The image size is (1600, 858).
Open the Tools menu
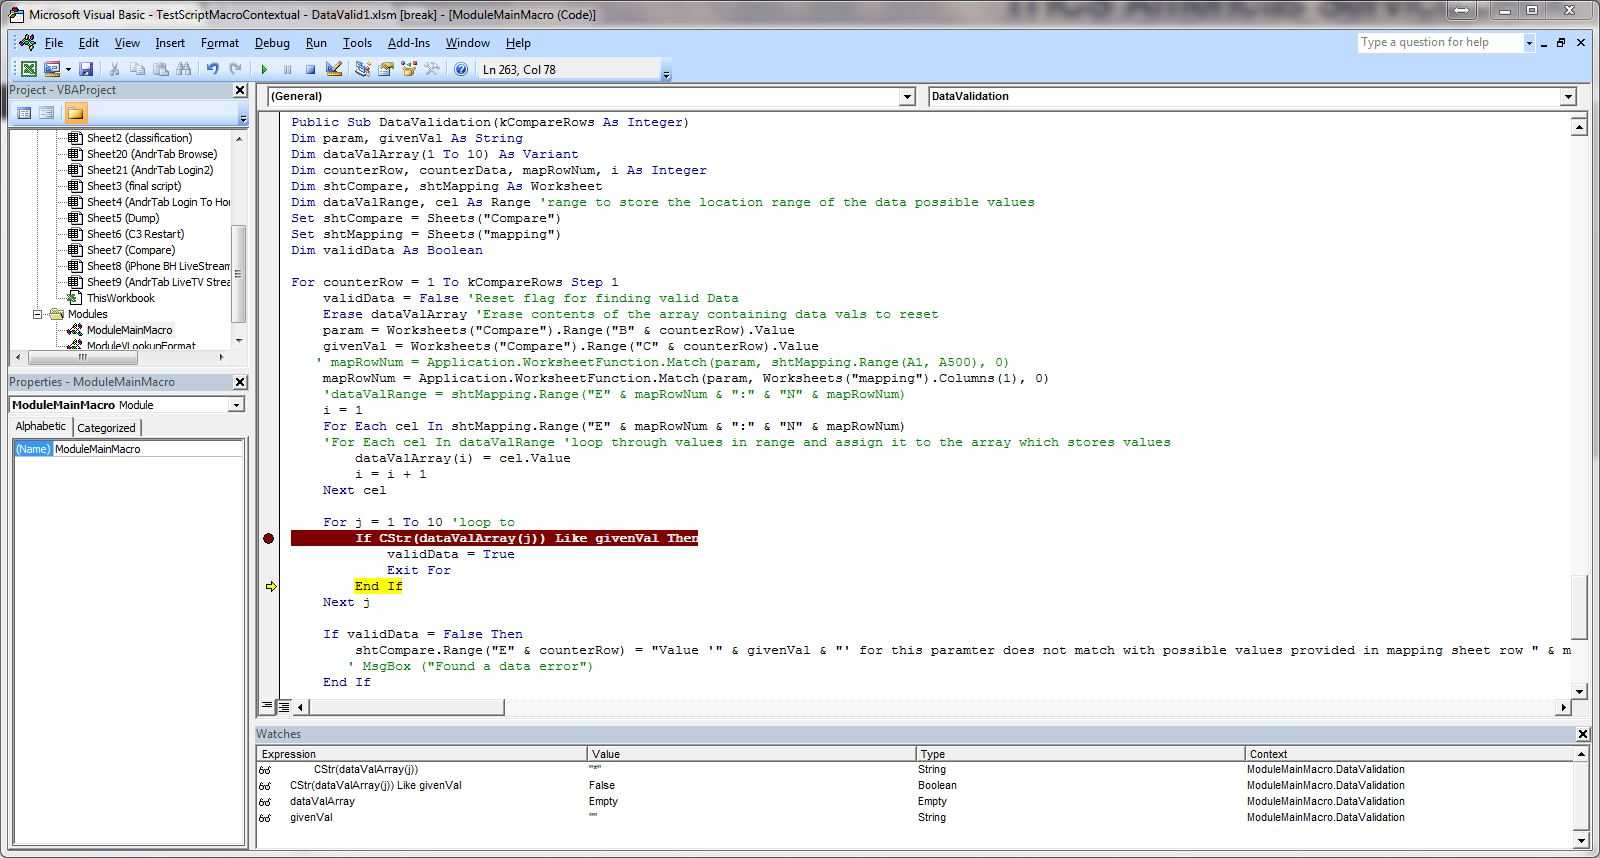(x=357, y=43)
